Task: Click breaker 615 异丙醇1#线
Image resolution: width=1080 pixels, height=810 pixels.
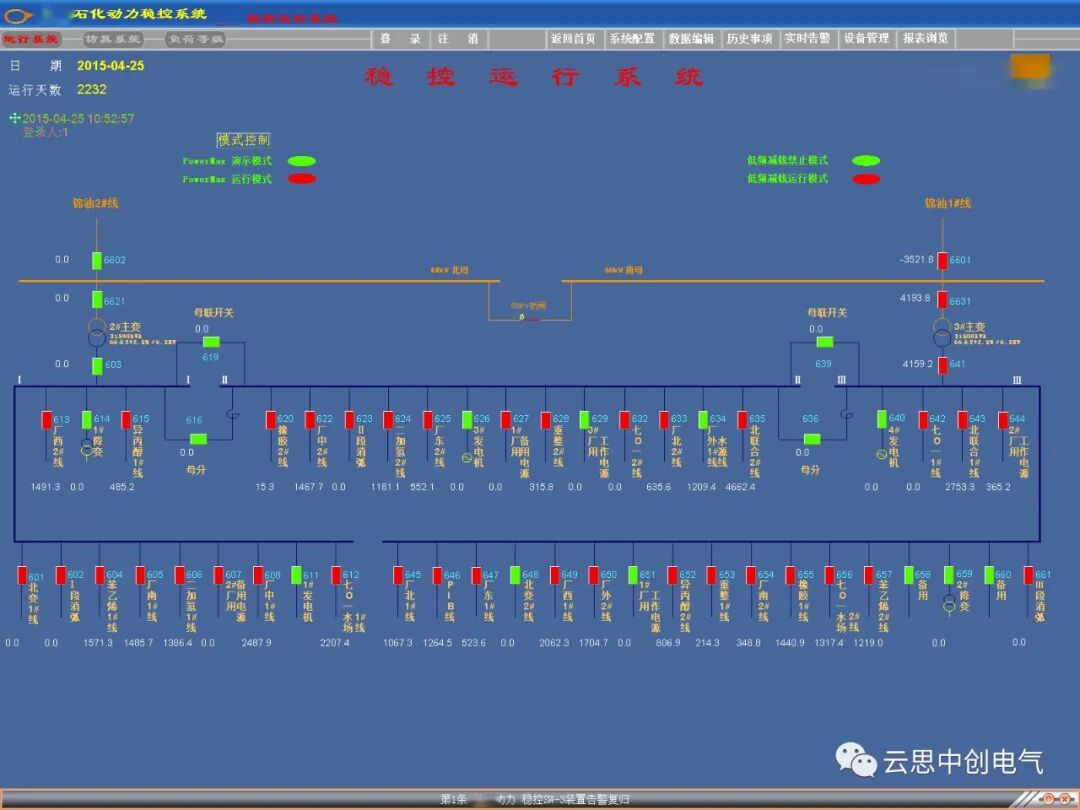Action: (x=126, y=419)
